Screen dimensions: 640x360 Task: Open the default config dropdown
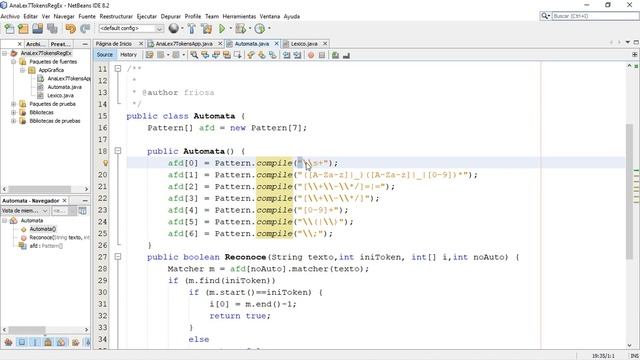click(159, 29)
